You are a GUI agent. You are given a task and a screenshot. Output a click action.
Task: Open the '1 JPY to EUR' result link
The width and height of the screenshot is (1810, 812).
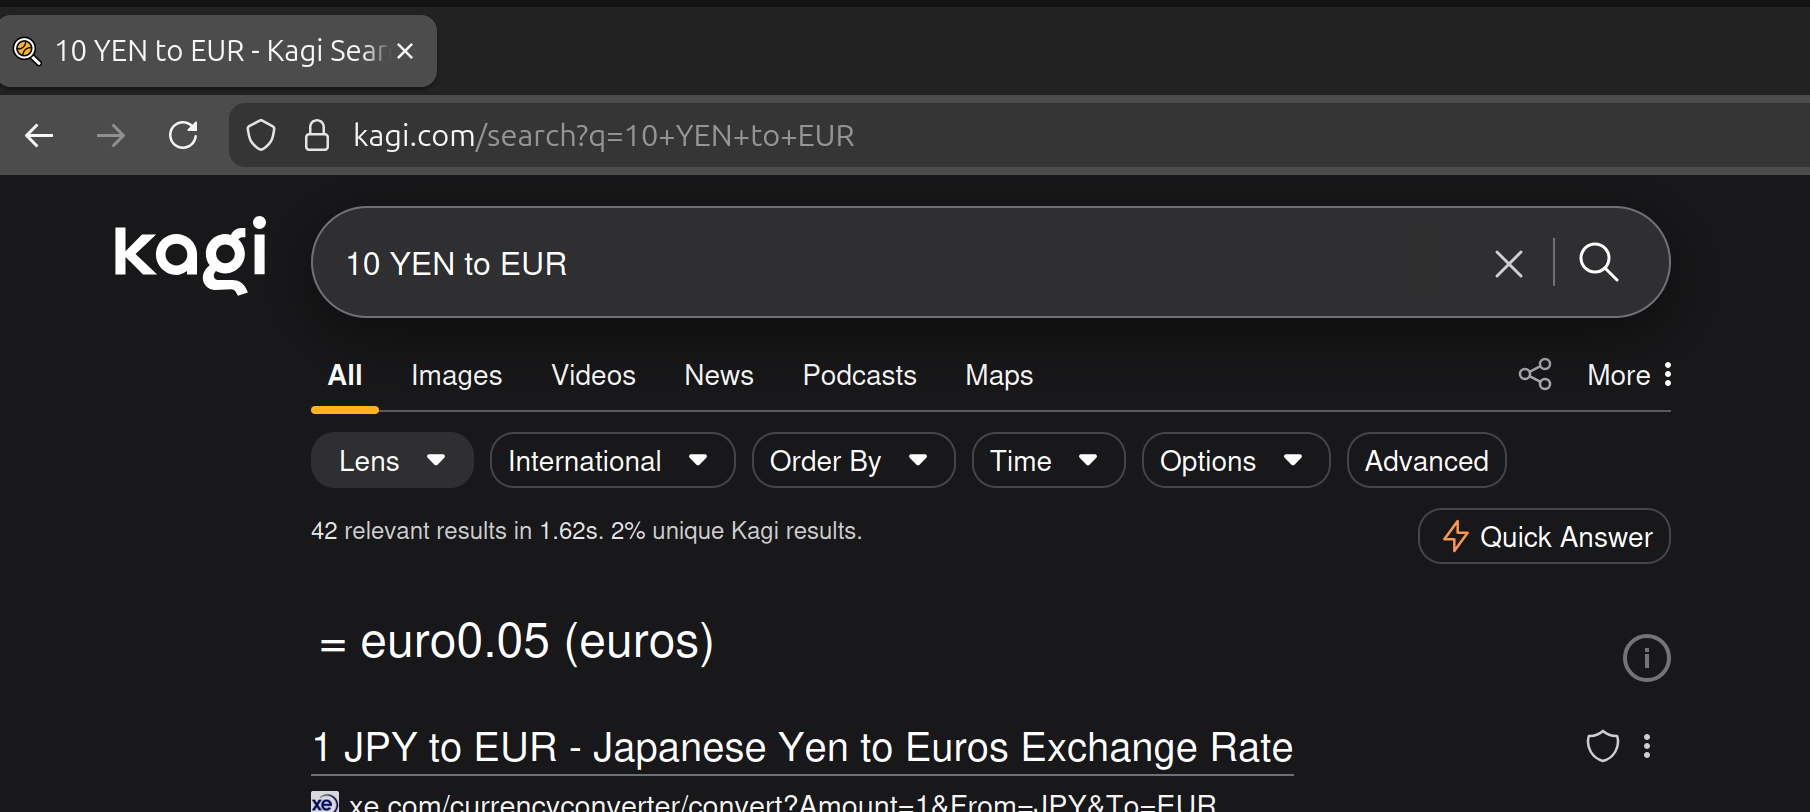pos(802,748)
